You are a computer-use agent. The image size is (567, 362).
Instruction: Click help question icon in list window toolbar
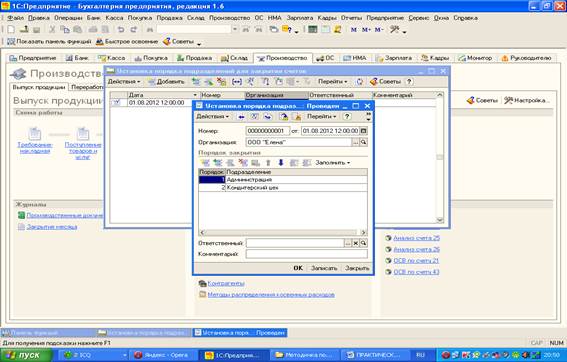pyautogui.click(x=409, y=82)
